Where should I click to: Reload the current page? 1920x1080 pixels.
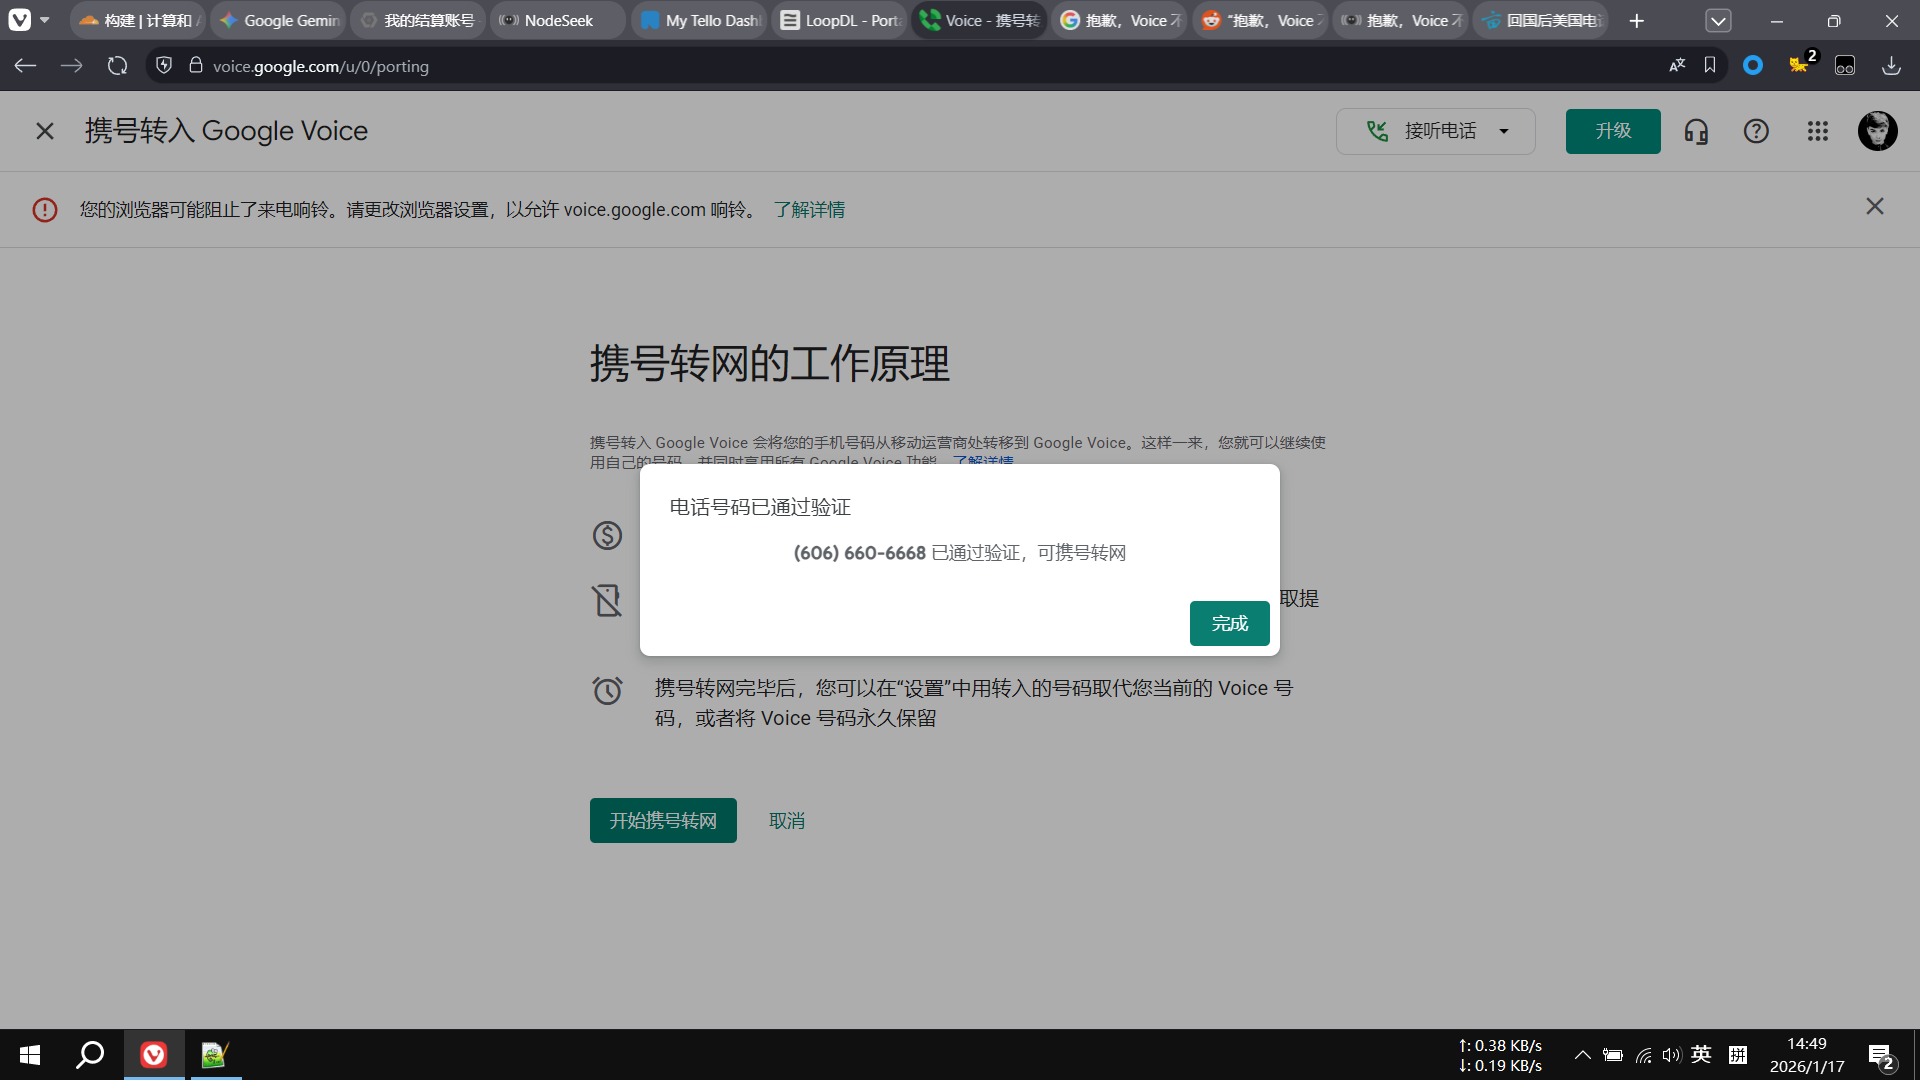(118, 66)
